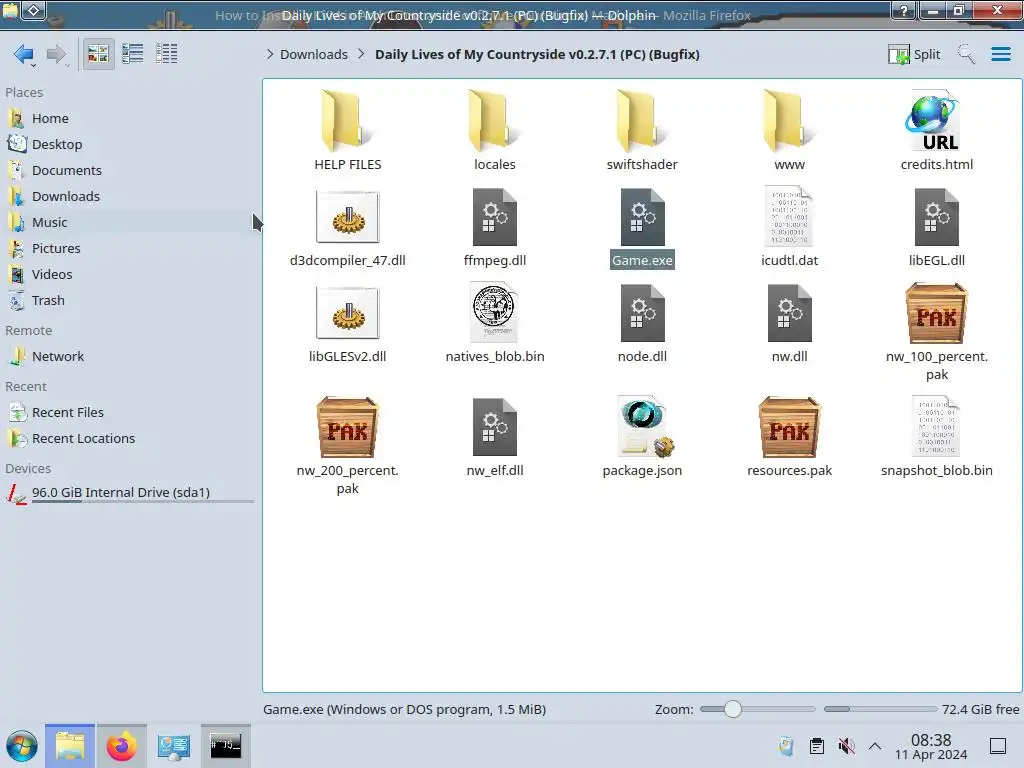Select the swiftshader folder
Image resolution: width=1024 pixels, height=768 pixels.
[x=642, y=131]
